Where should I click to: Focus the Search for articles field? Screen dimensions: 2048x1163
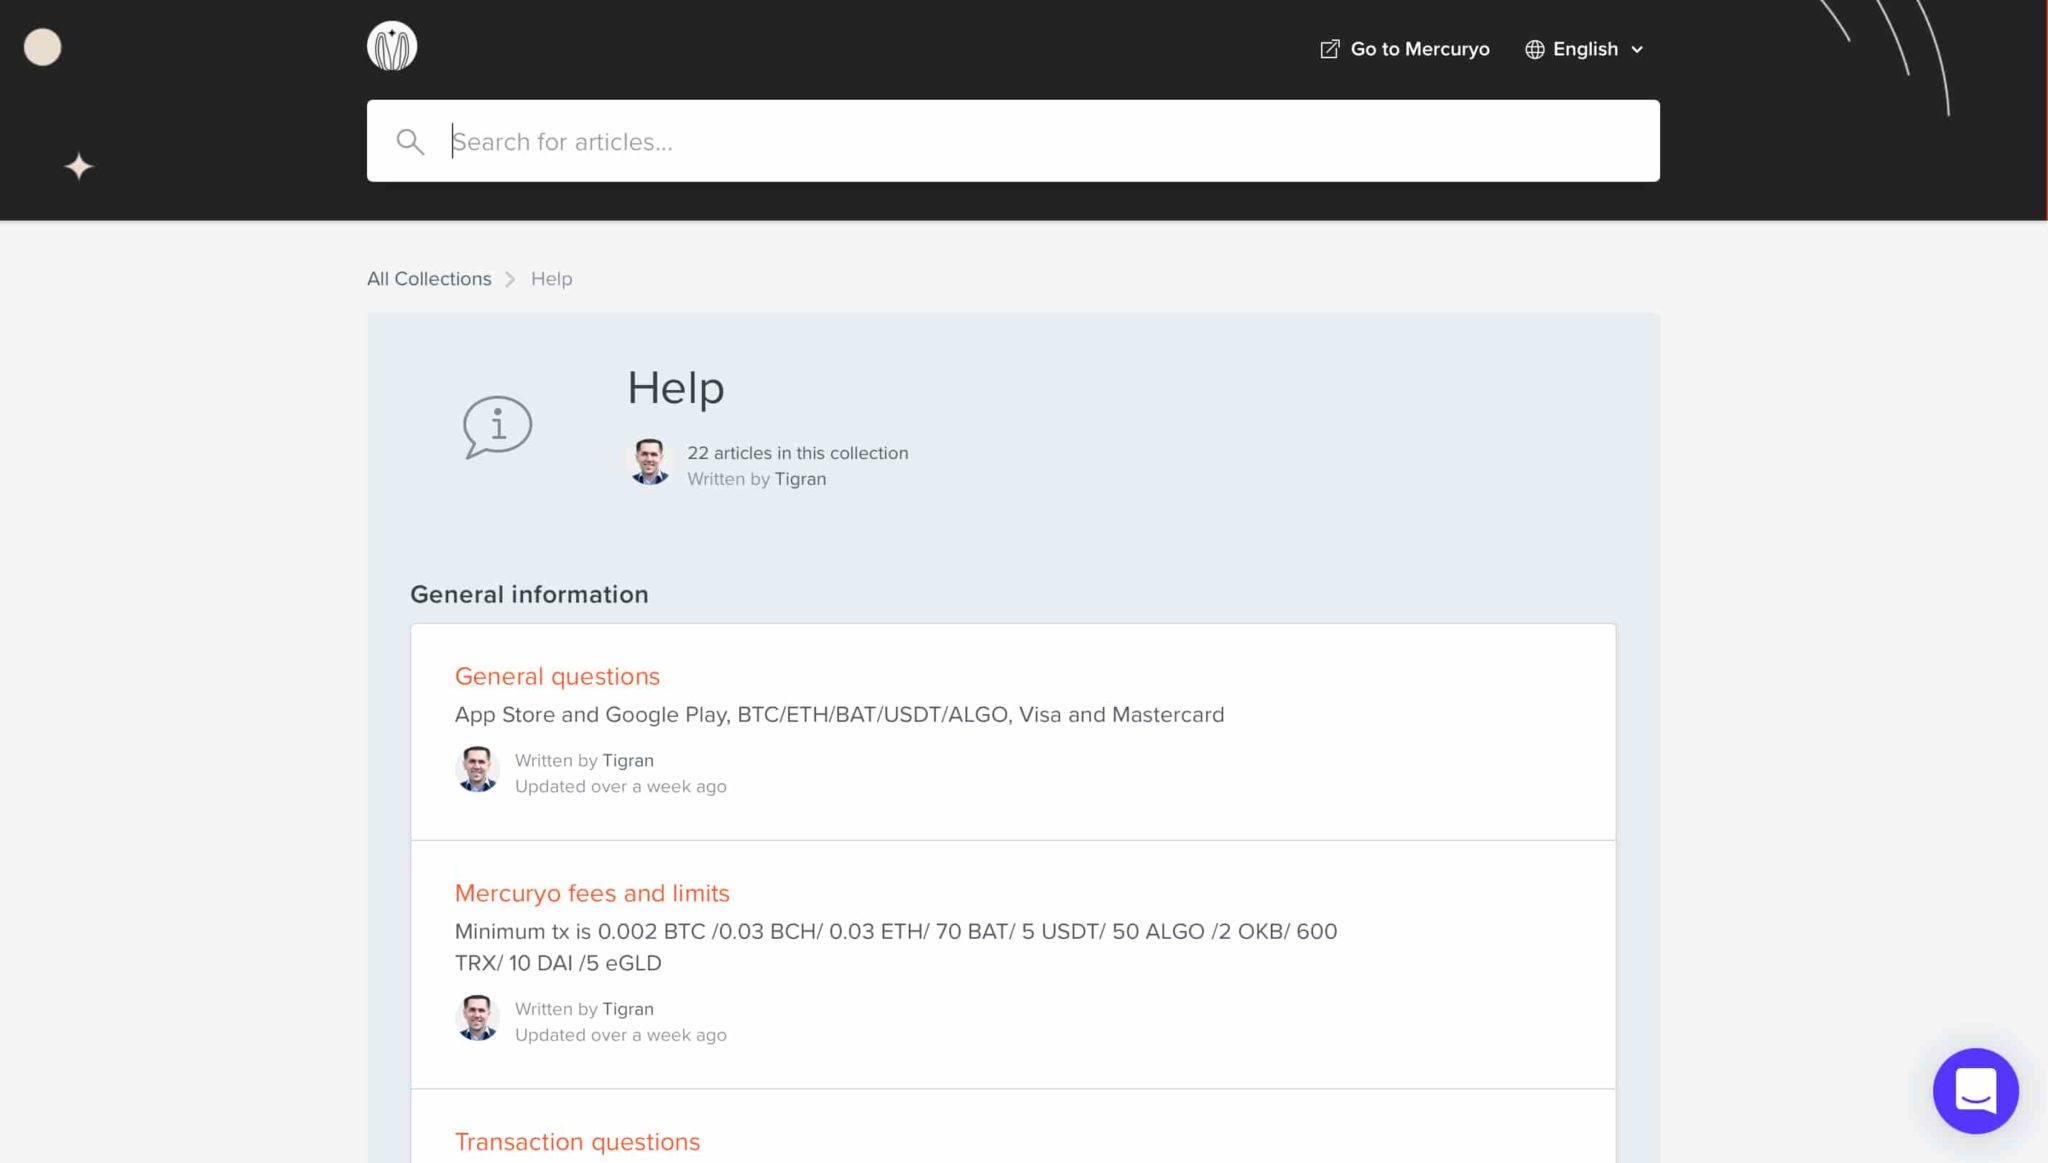pos(1040,142)
